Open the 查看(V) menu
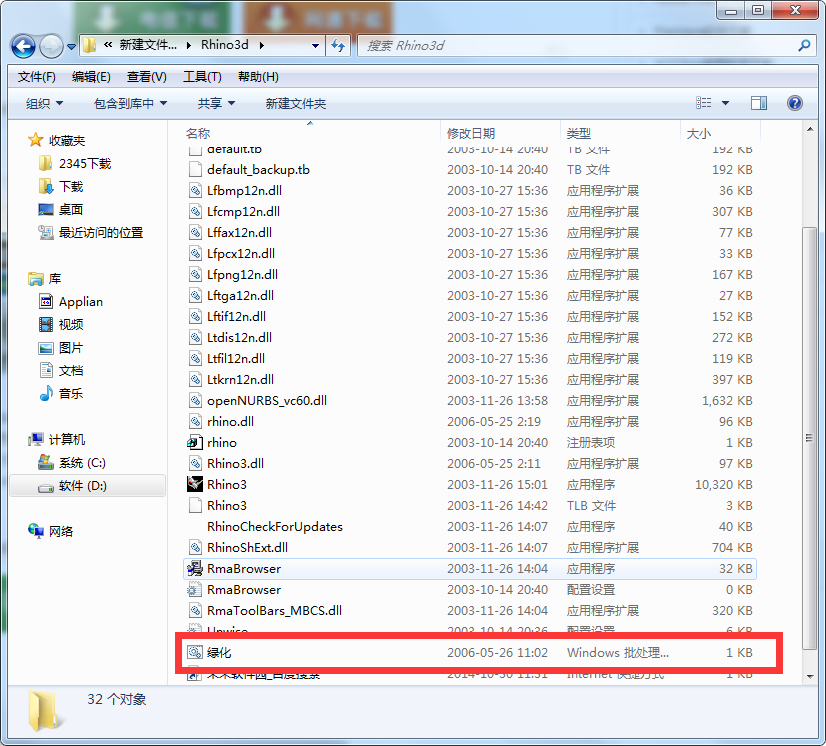This screenshot has width=826, height=746. [146, 77]
